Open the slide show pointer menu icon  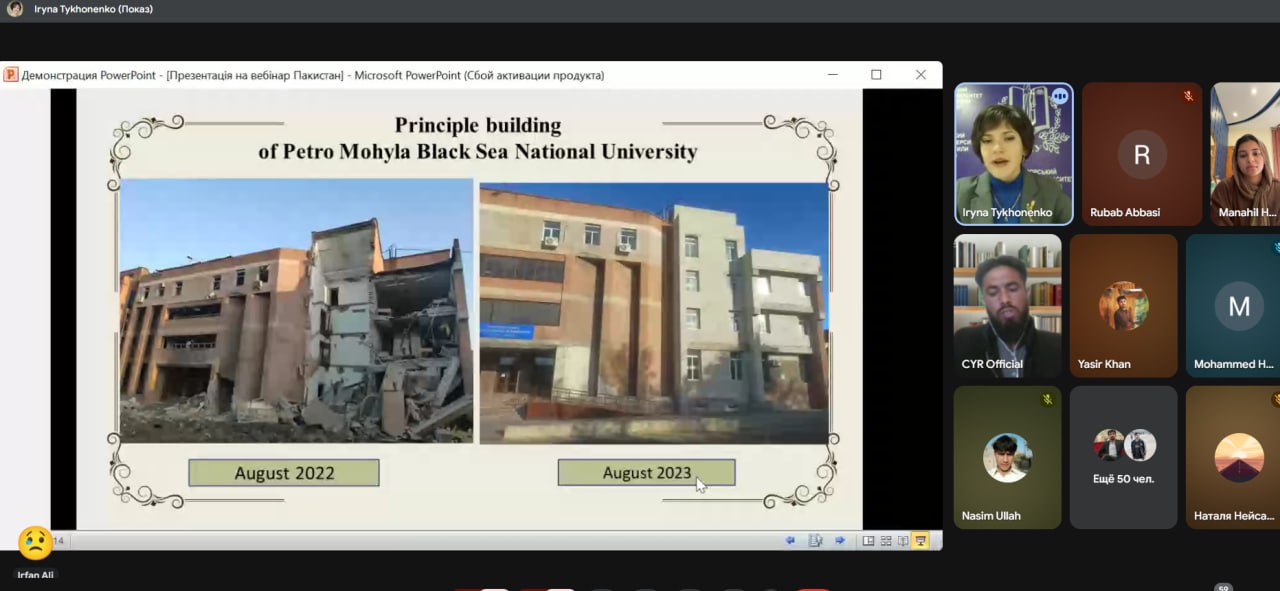point(815,541)
